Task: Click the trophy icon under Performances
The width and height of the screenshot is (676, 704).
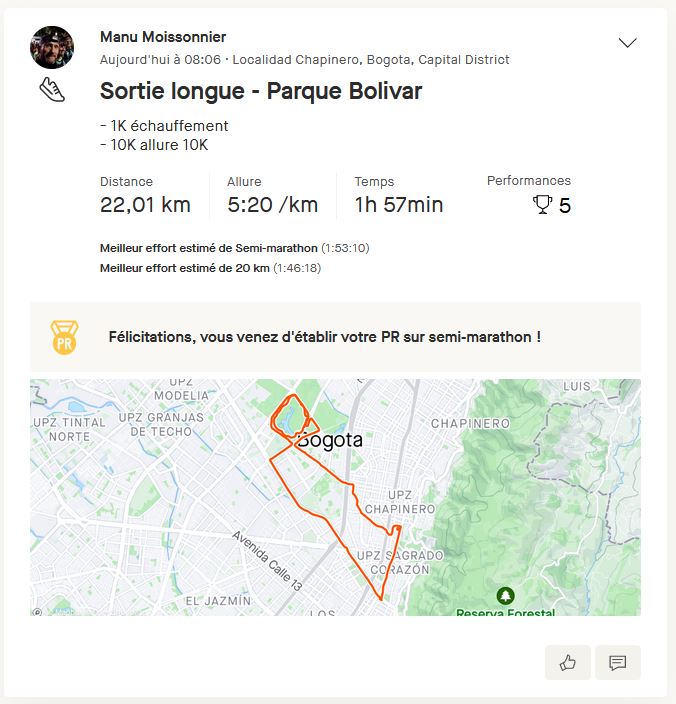Action: click(543, 205)
